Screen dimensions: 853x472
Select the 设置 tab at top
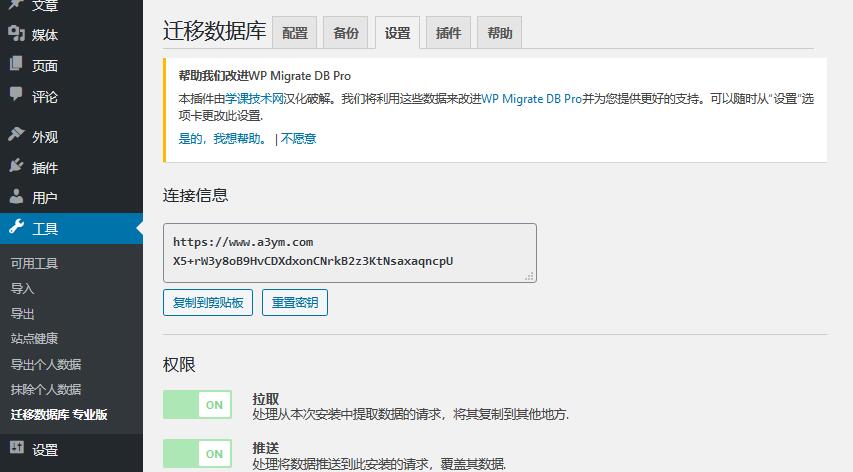(x=397, y=33)
